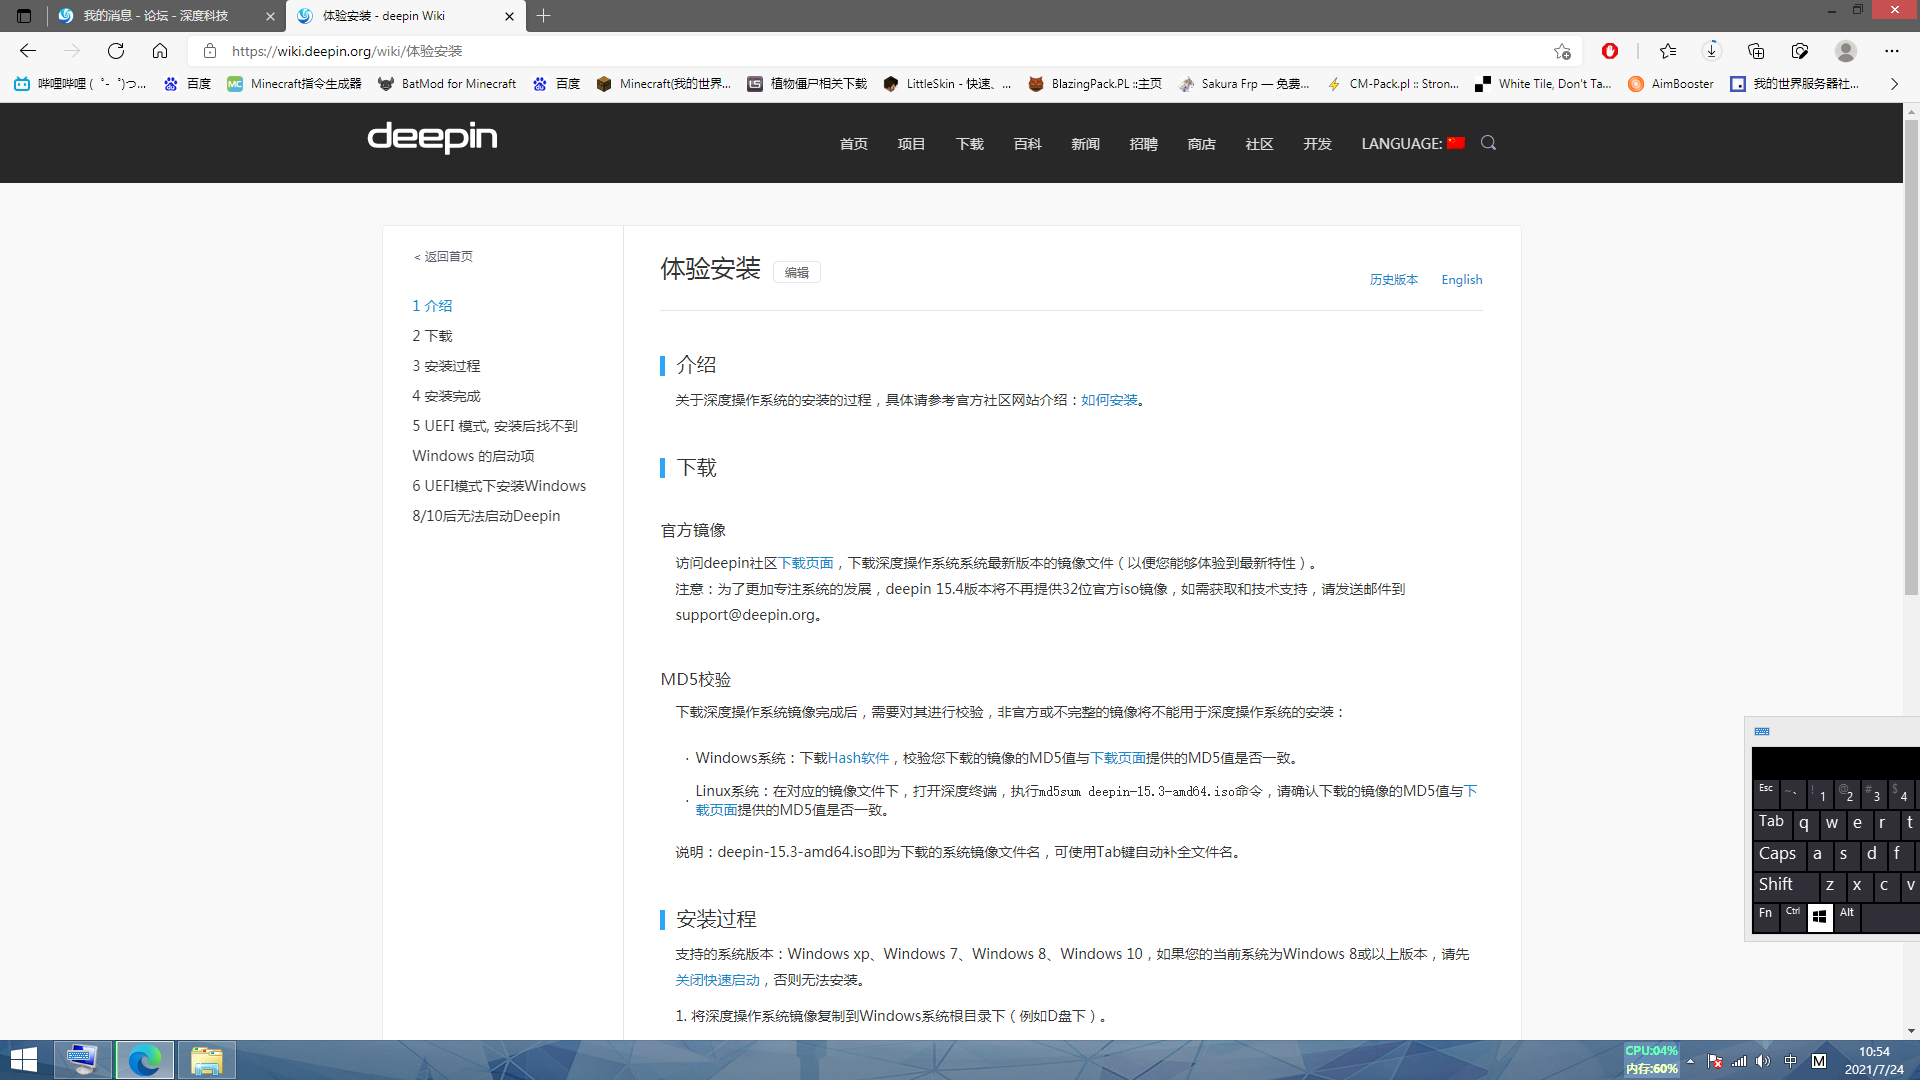Open the Favorites list icon
This screenshot has height=1080, width=1920.
(x=1667, y=51)
